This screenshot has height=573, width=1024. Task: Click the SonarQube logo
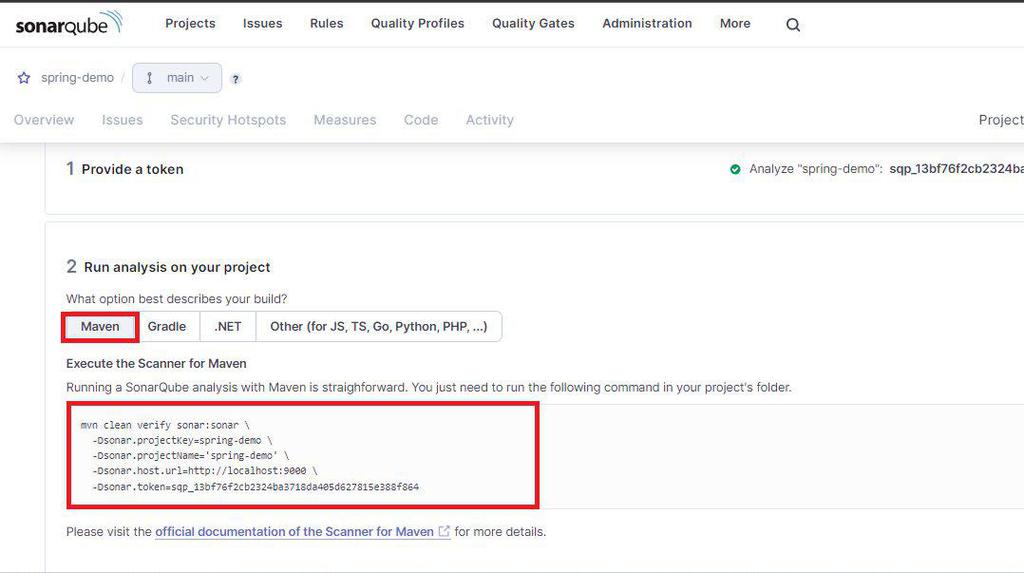click(x=69, y=24)
